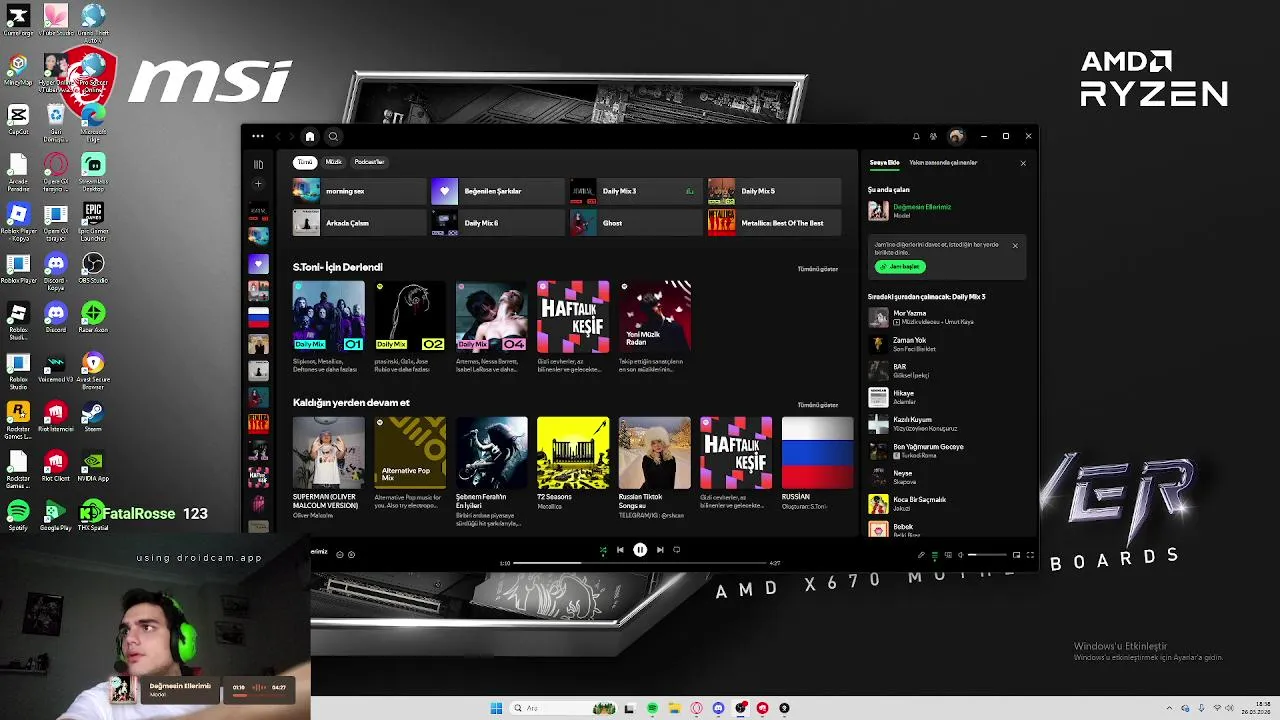The width and height of the screenshot is (1280, 720).
Task: Open the Spotify search icon
Action: (x=333, y=137)
